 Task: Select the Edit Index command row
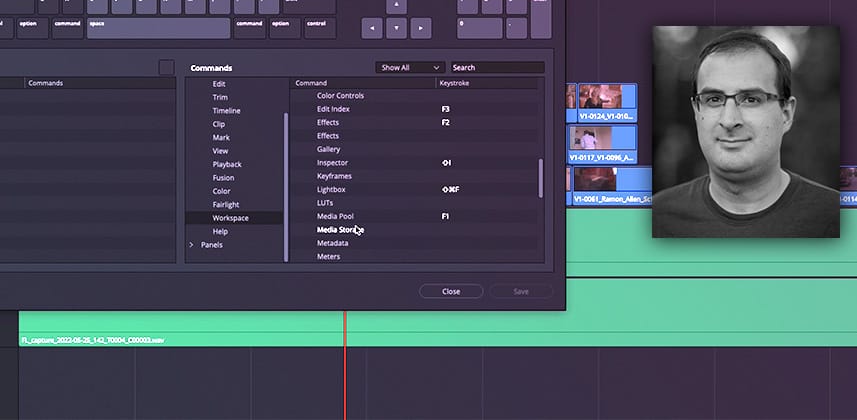[x=414, y=109]
